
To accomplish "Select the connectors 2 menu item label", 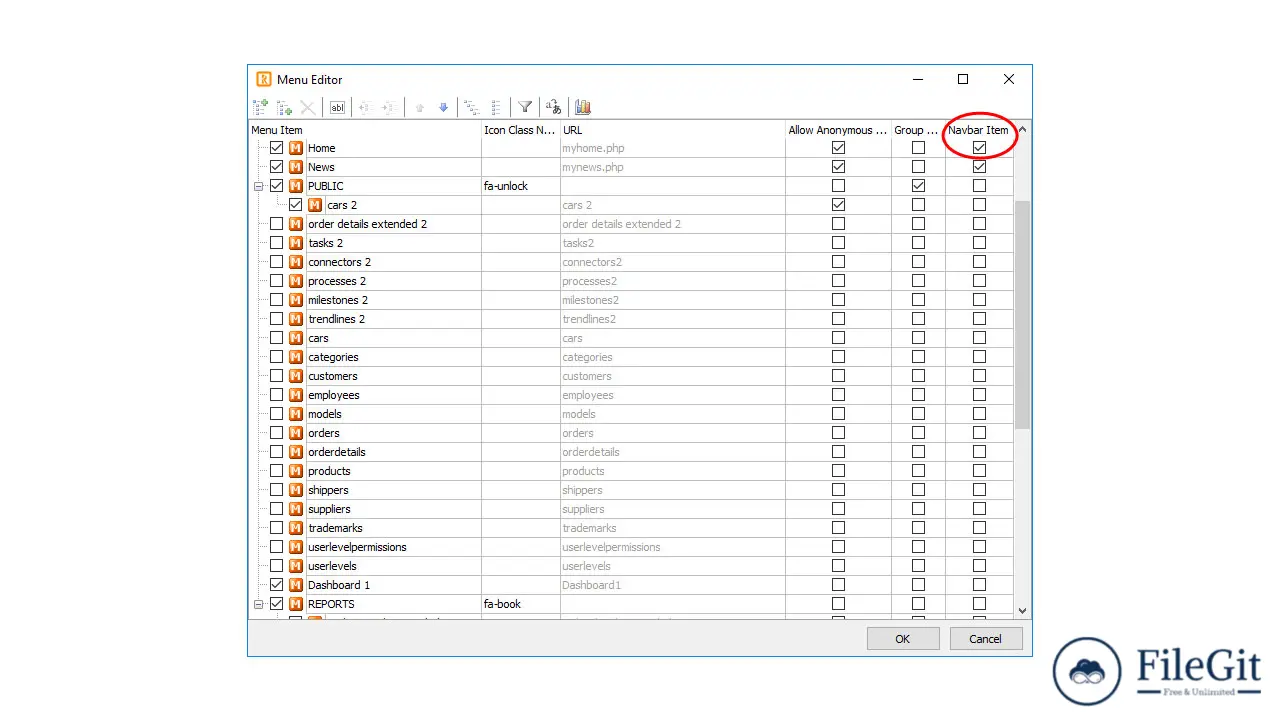I will pyautogui.click(x=339, y=262).
